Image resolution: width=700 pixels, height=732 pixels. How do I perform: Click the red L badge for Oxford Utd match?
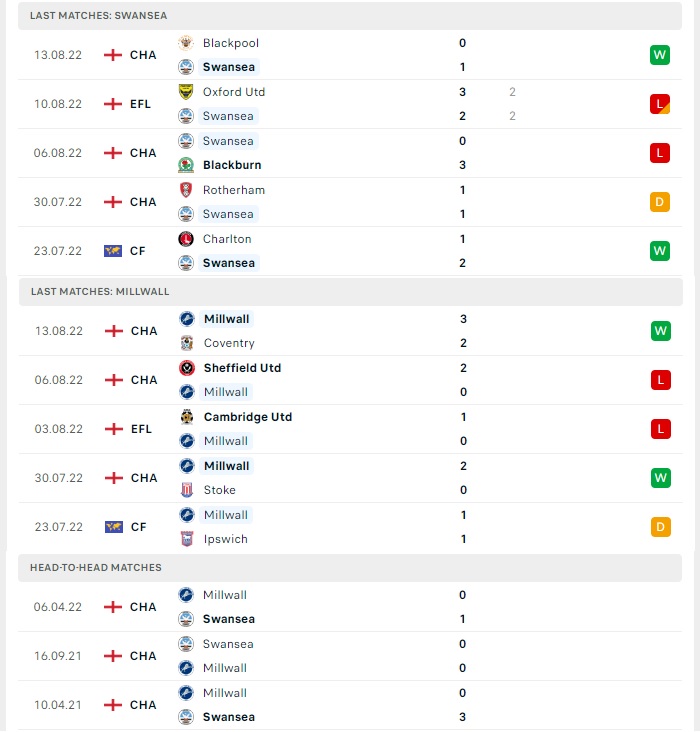coord(659,104)
